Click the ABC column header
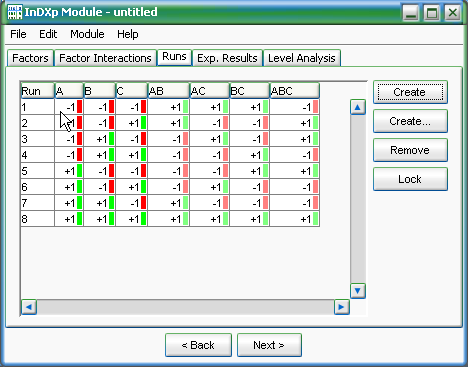 point(294,91)
